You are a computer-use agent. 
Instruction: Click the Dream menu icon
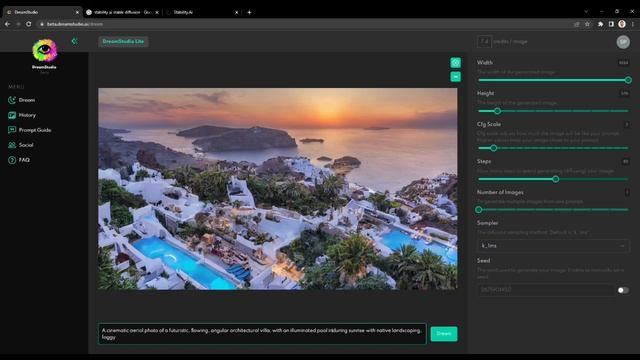(x=12, y=100)
